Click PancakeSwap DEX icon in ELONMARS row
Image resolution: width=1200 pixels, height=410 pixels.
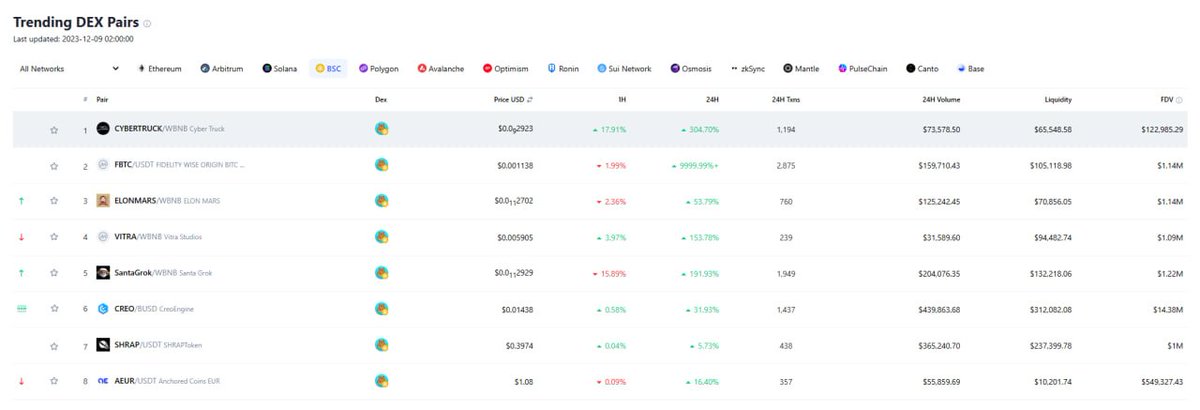click(381, 201)
